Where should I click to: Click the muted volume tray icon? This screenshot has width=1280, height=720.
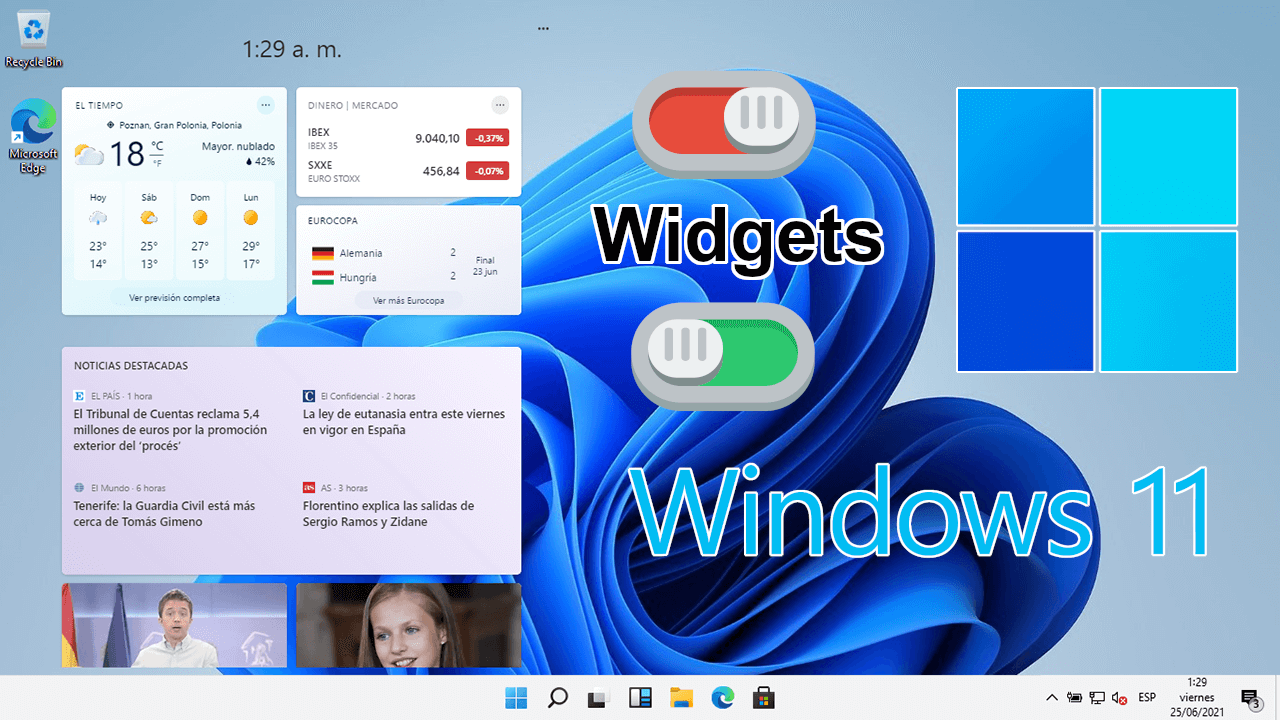1120,698
